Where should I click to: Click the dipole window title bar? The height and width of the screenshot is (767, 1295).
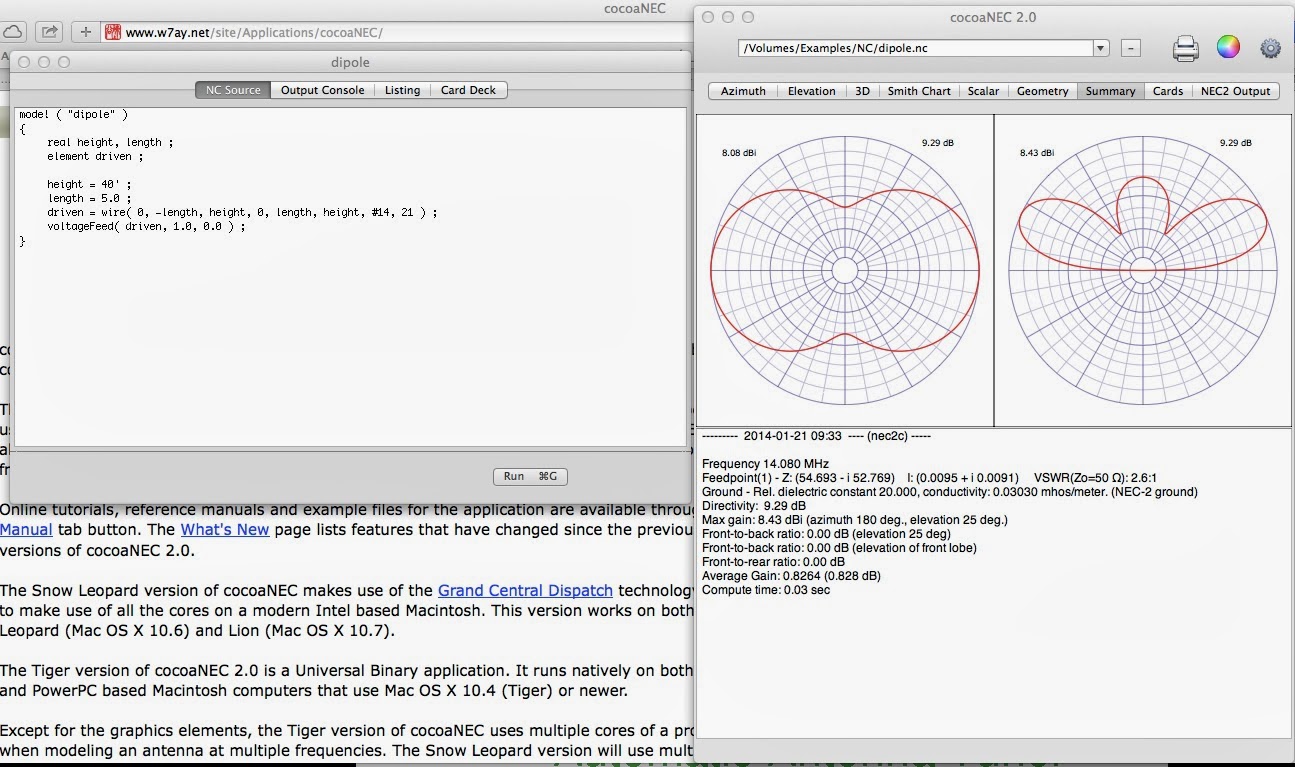point(350,62)
